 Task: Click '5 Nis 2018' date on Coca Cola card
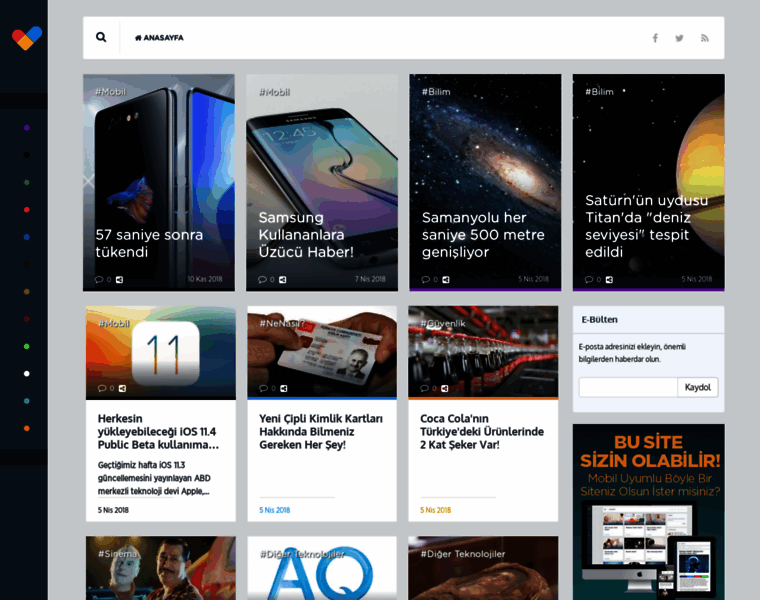(435, 510)
